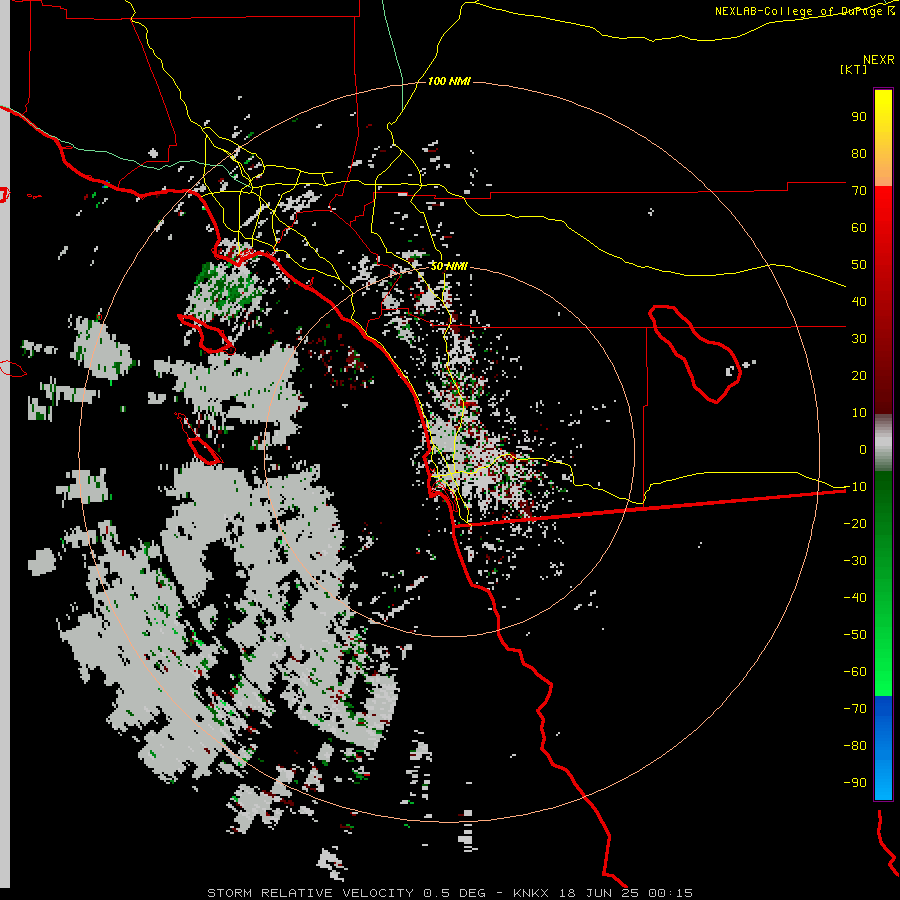Select the -50 value on velocity scale
900x900 pixels.
coord(855,635)
